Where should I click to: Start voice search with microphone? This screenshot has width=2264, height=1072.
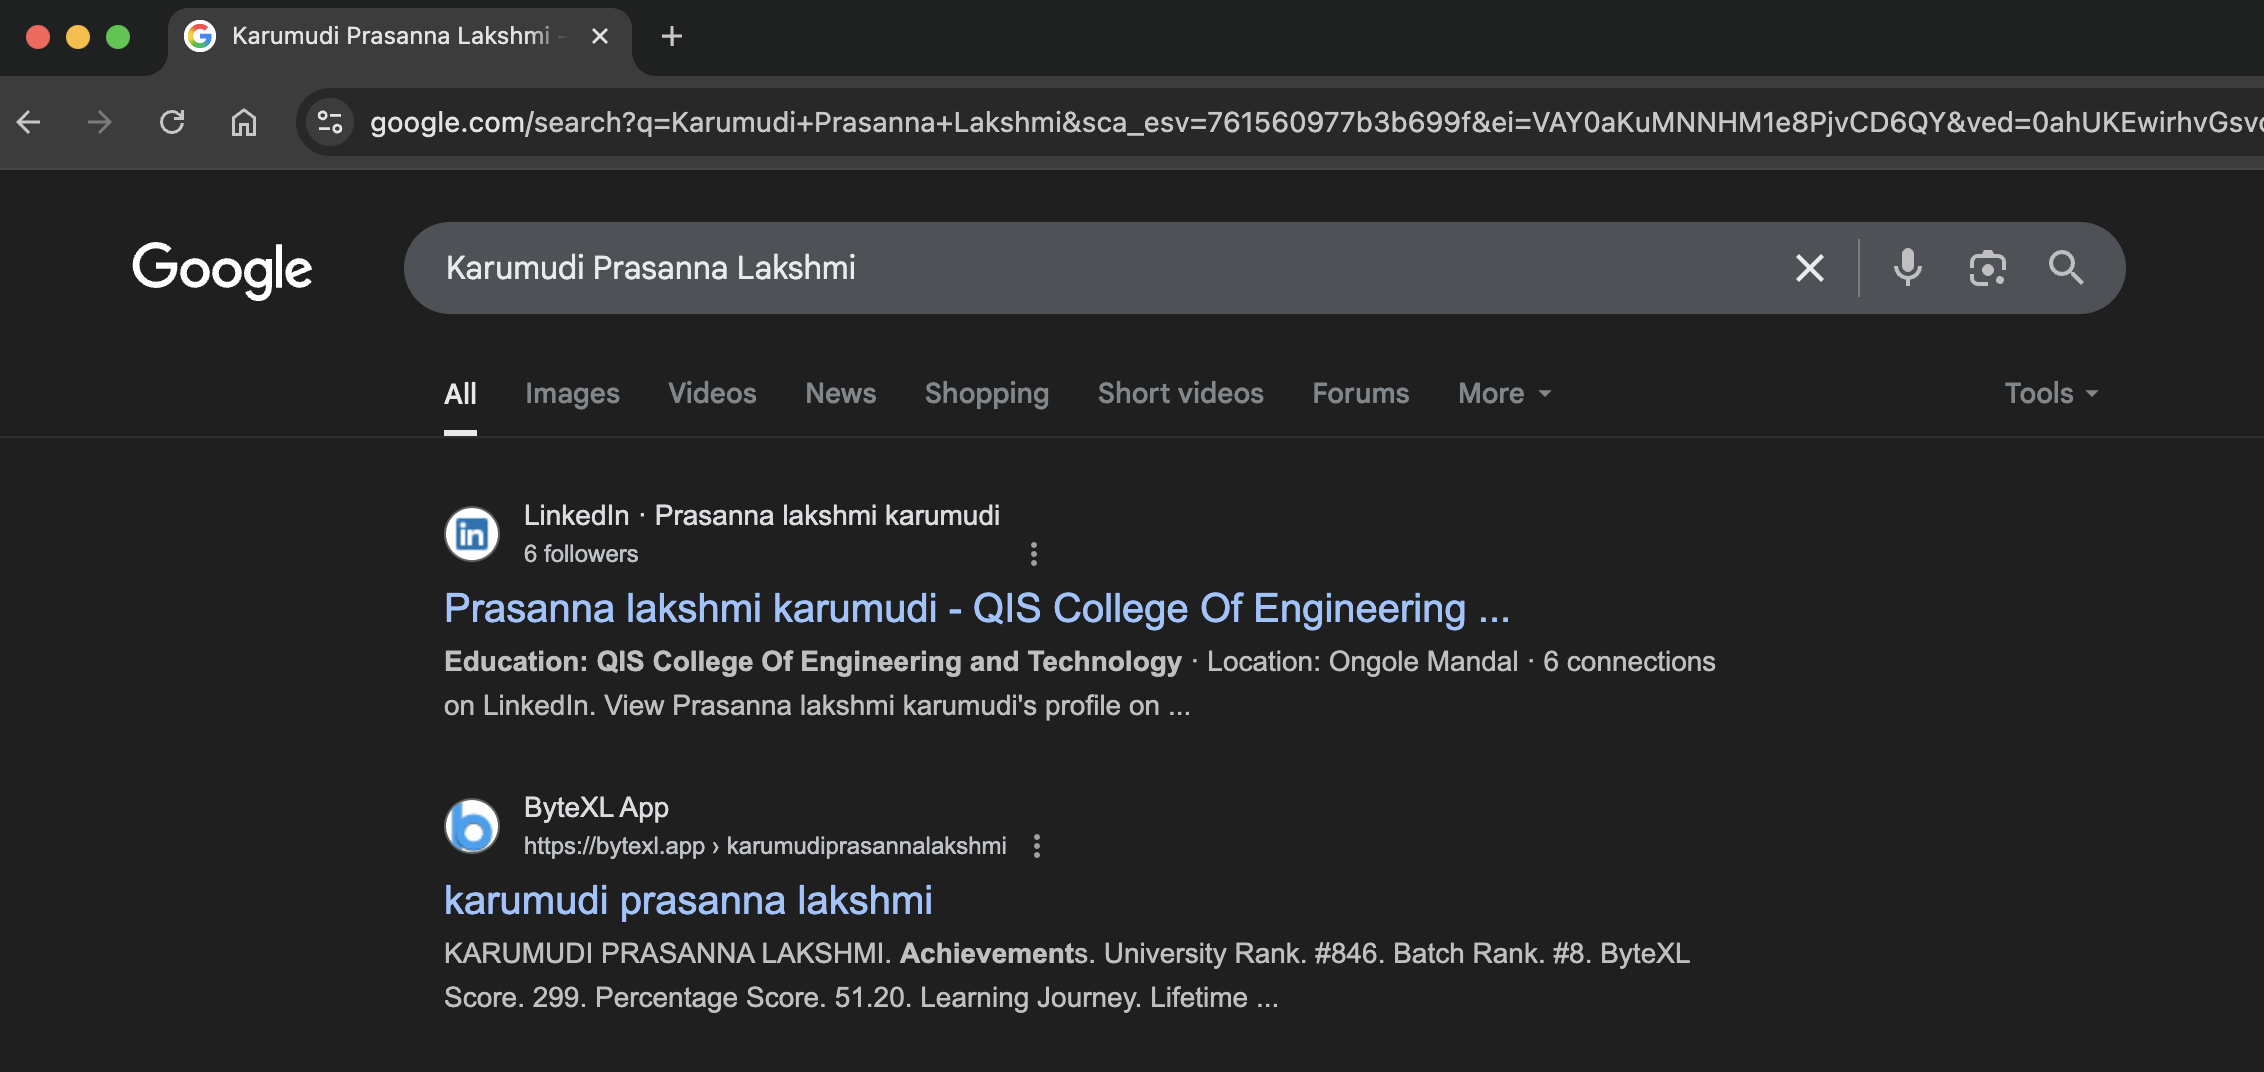1907,268
